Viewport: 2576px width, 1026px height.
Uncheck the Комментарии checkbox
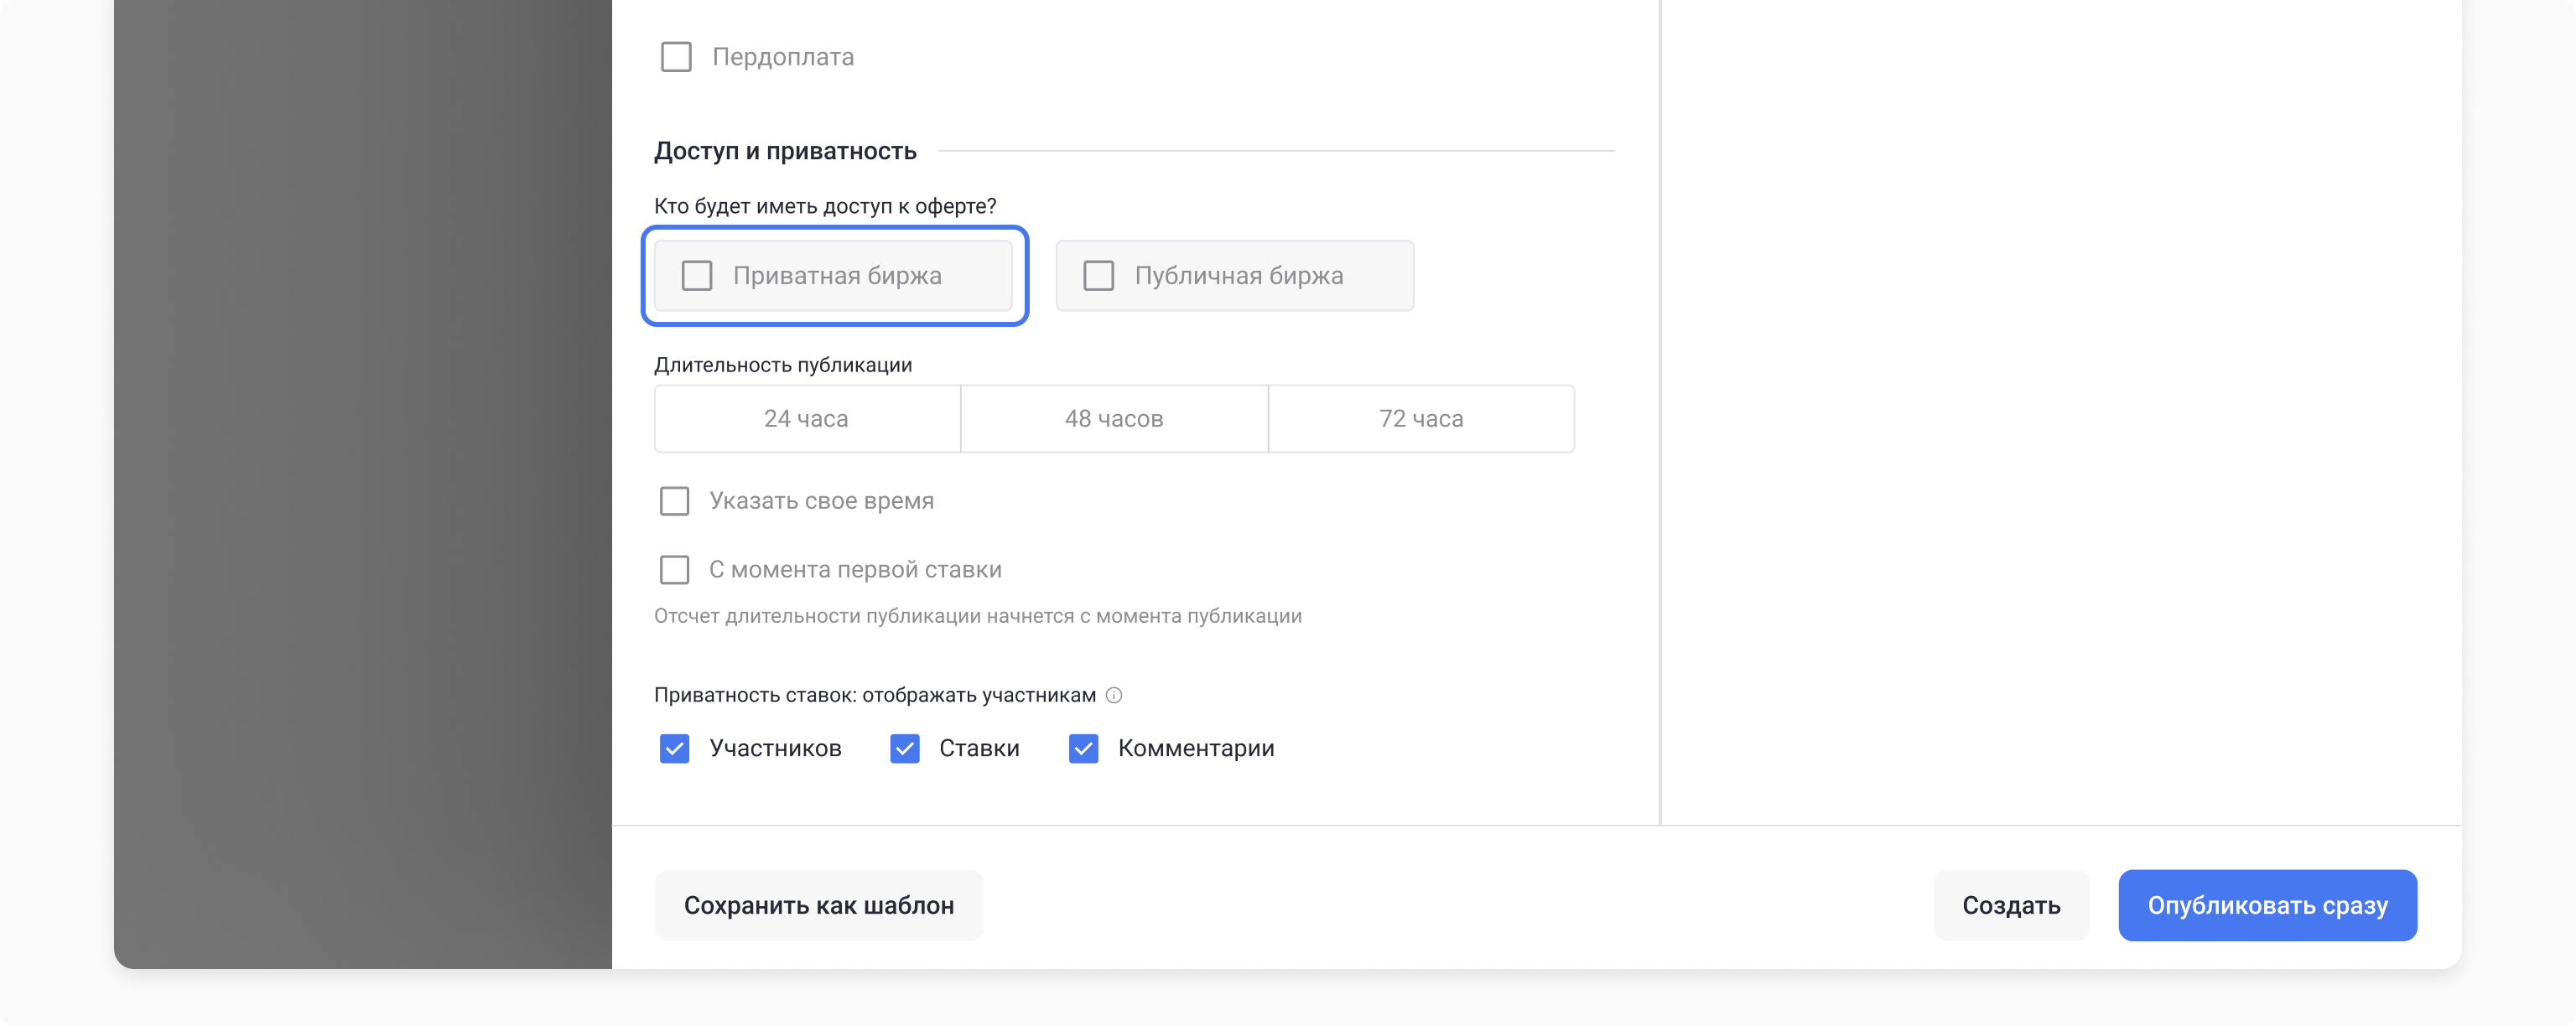pyautogui.click(x=1083, y=749)
